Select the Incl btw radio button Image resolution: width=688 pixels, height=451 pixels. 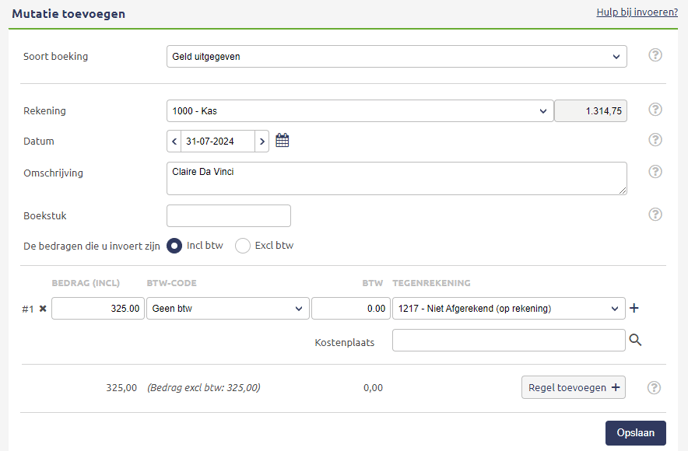(175, 245)
